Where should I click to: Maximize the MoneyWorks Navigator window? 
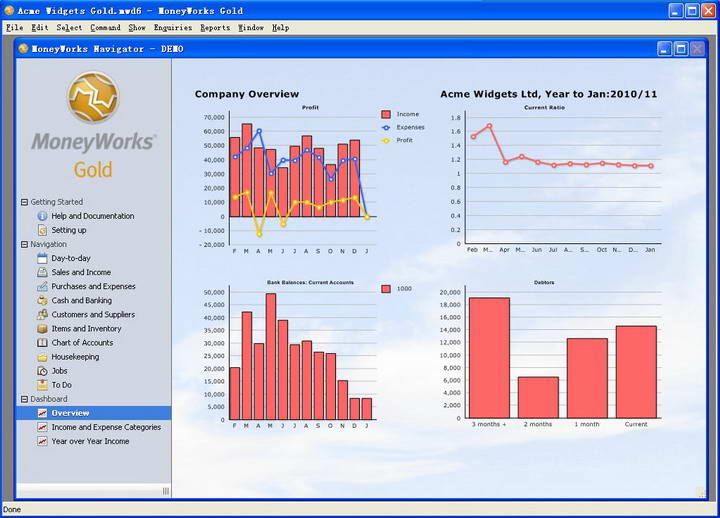(x=681, y=49)
